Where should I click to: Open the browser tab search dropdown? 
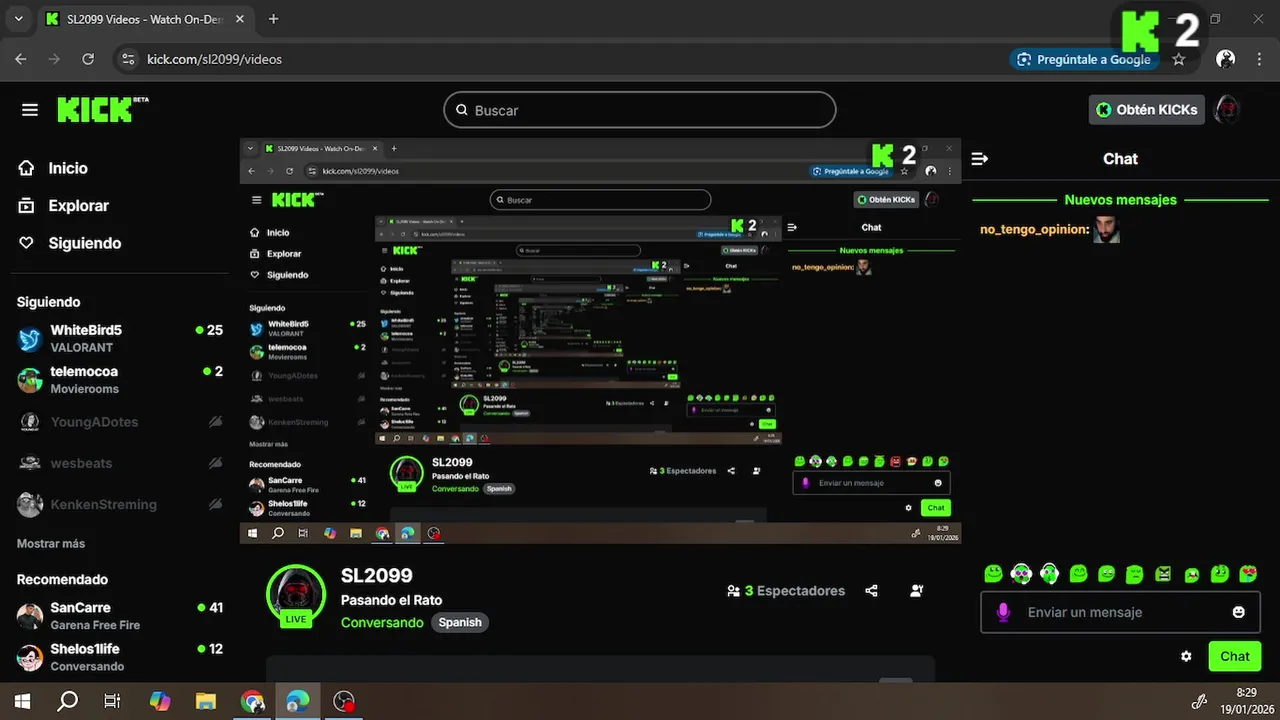point(18,19)
